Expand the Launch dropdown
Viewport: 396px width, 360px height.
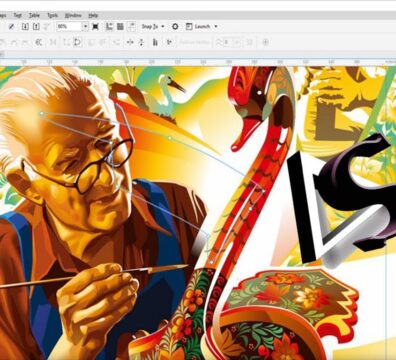(x=202, y=27)
